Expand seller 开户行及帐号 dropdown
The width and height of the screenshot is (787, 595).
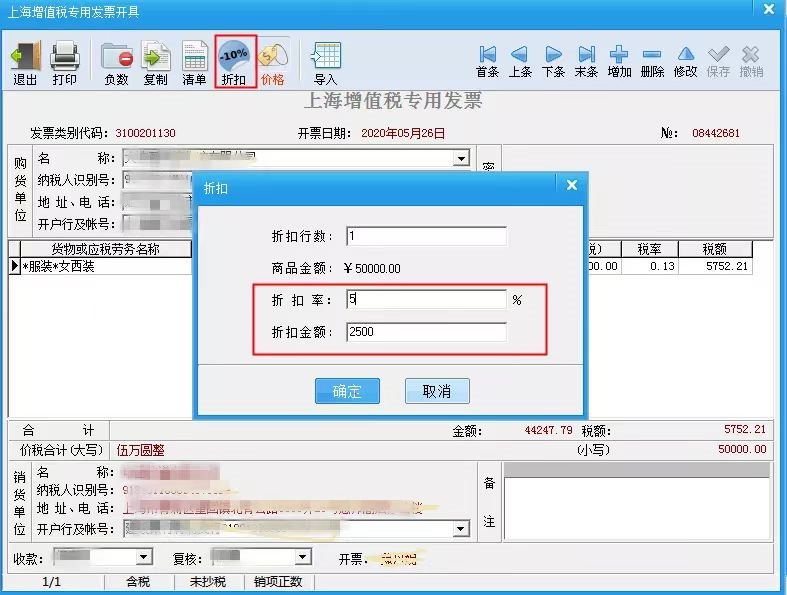461,528
